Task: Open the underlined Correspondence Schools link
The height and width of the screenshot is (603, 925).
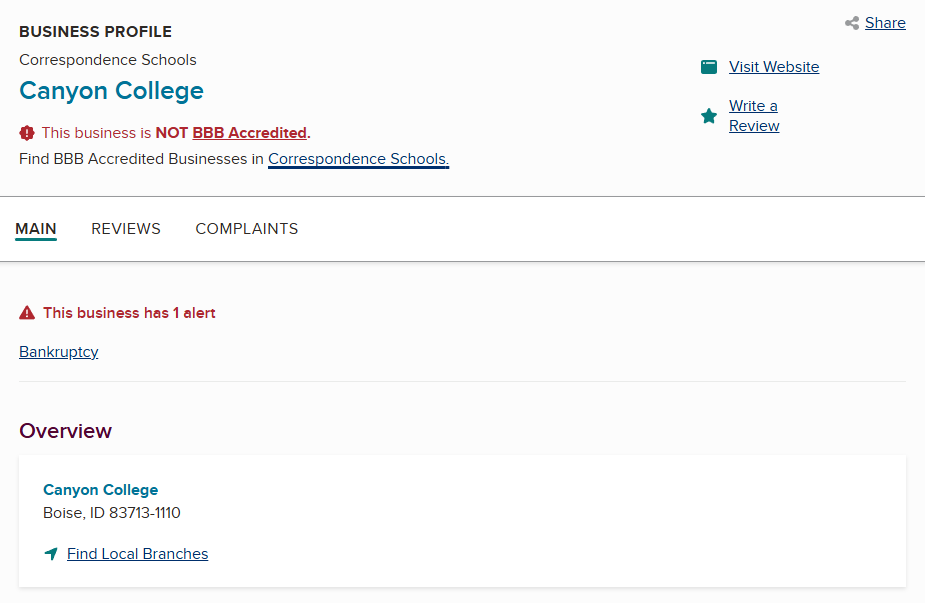Action: point(358,159)
